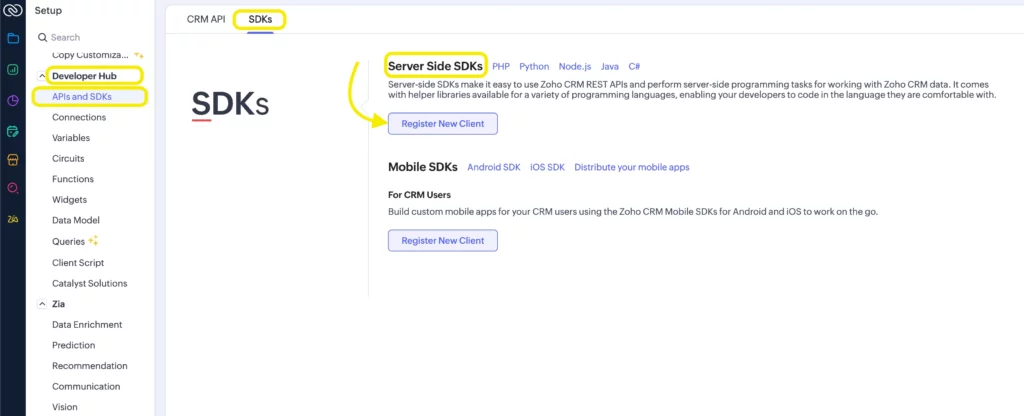
Task: Click Register New Client under Server Side SDKs
Action: [x=443, y=123]
